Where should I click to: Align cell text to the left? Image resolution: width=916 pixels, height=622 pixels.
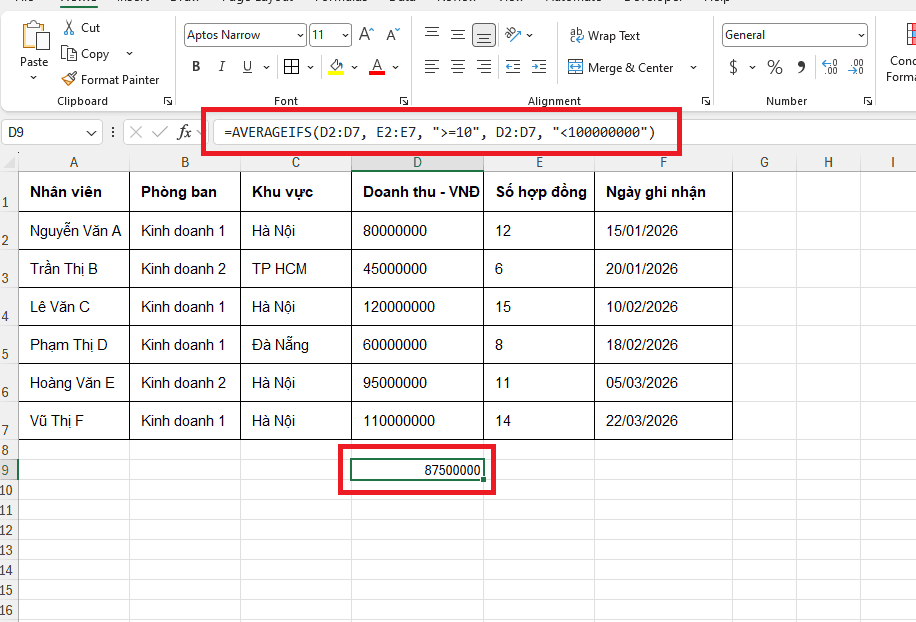[x=432, y=67]
